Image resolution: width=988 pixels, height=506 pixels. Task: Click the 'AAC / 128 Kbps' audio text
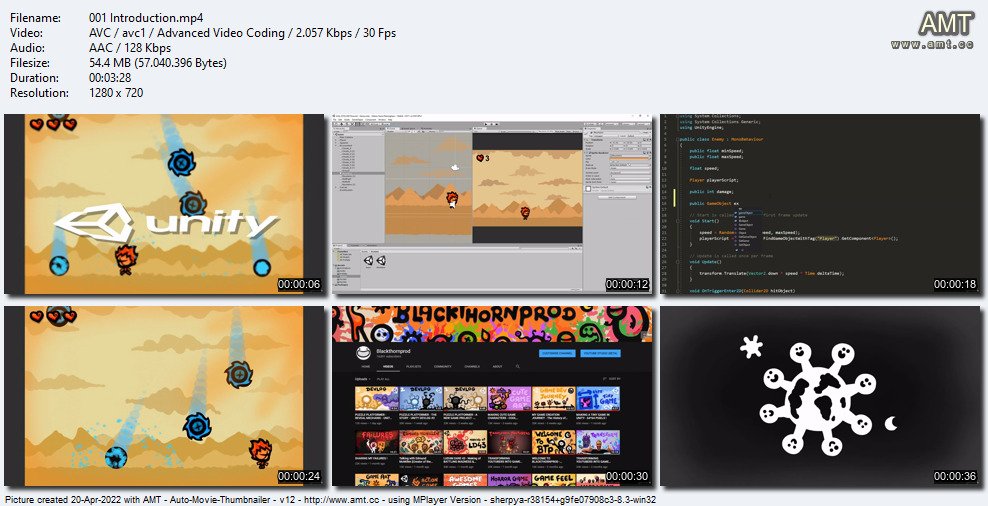tap(130, 48)
